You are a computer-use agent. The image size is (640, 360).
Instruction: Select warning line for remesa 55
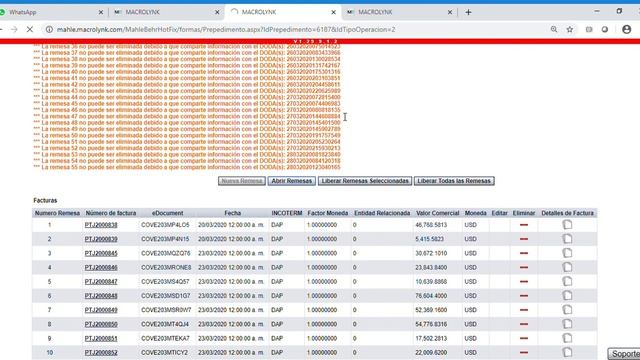click(187, 167)
